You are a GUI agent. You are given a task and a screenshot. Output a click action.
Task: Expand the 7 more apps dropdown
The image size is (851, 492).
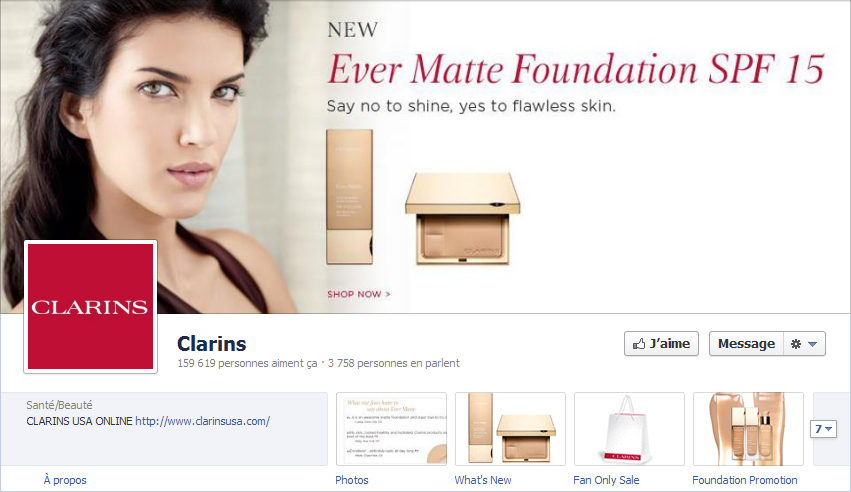(823, 429)
